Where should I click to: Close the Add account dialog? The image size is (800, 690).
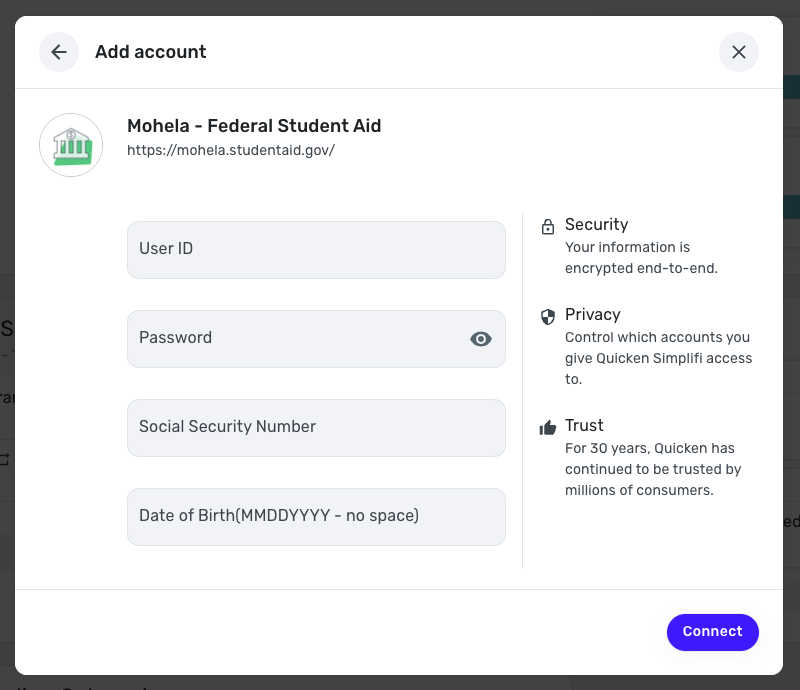[739, 52]
